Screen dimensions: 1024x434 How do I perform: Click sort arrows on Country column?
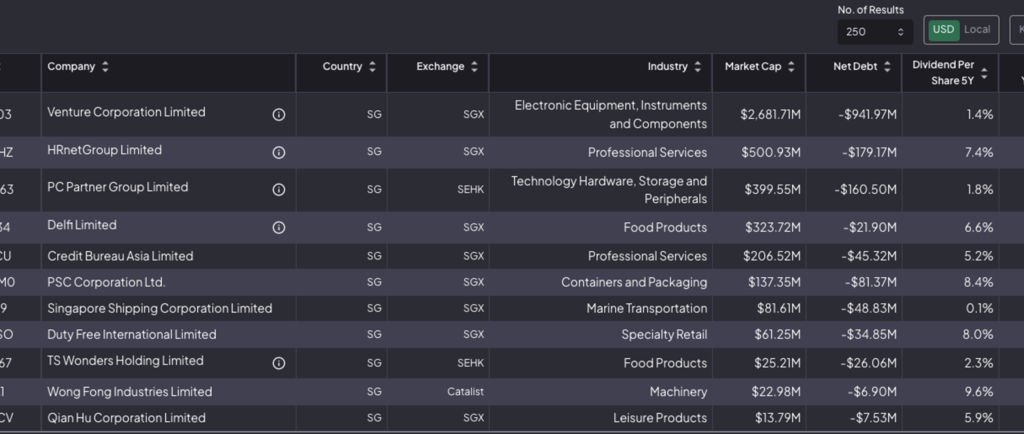[372, 67]
